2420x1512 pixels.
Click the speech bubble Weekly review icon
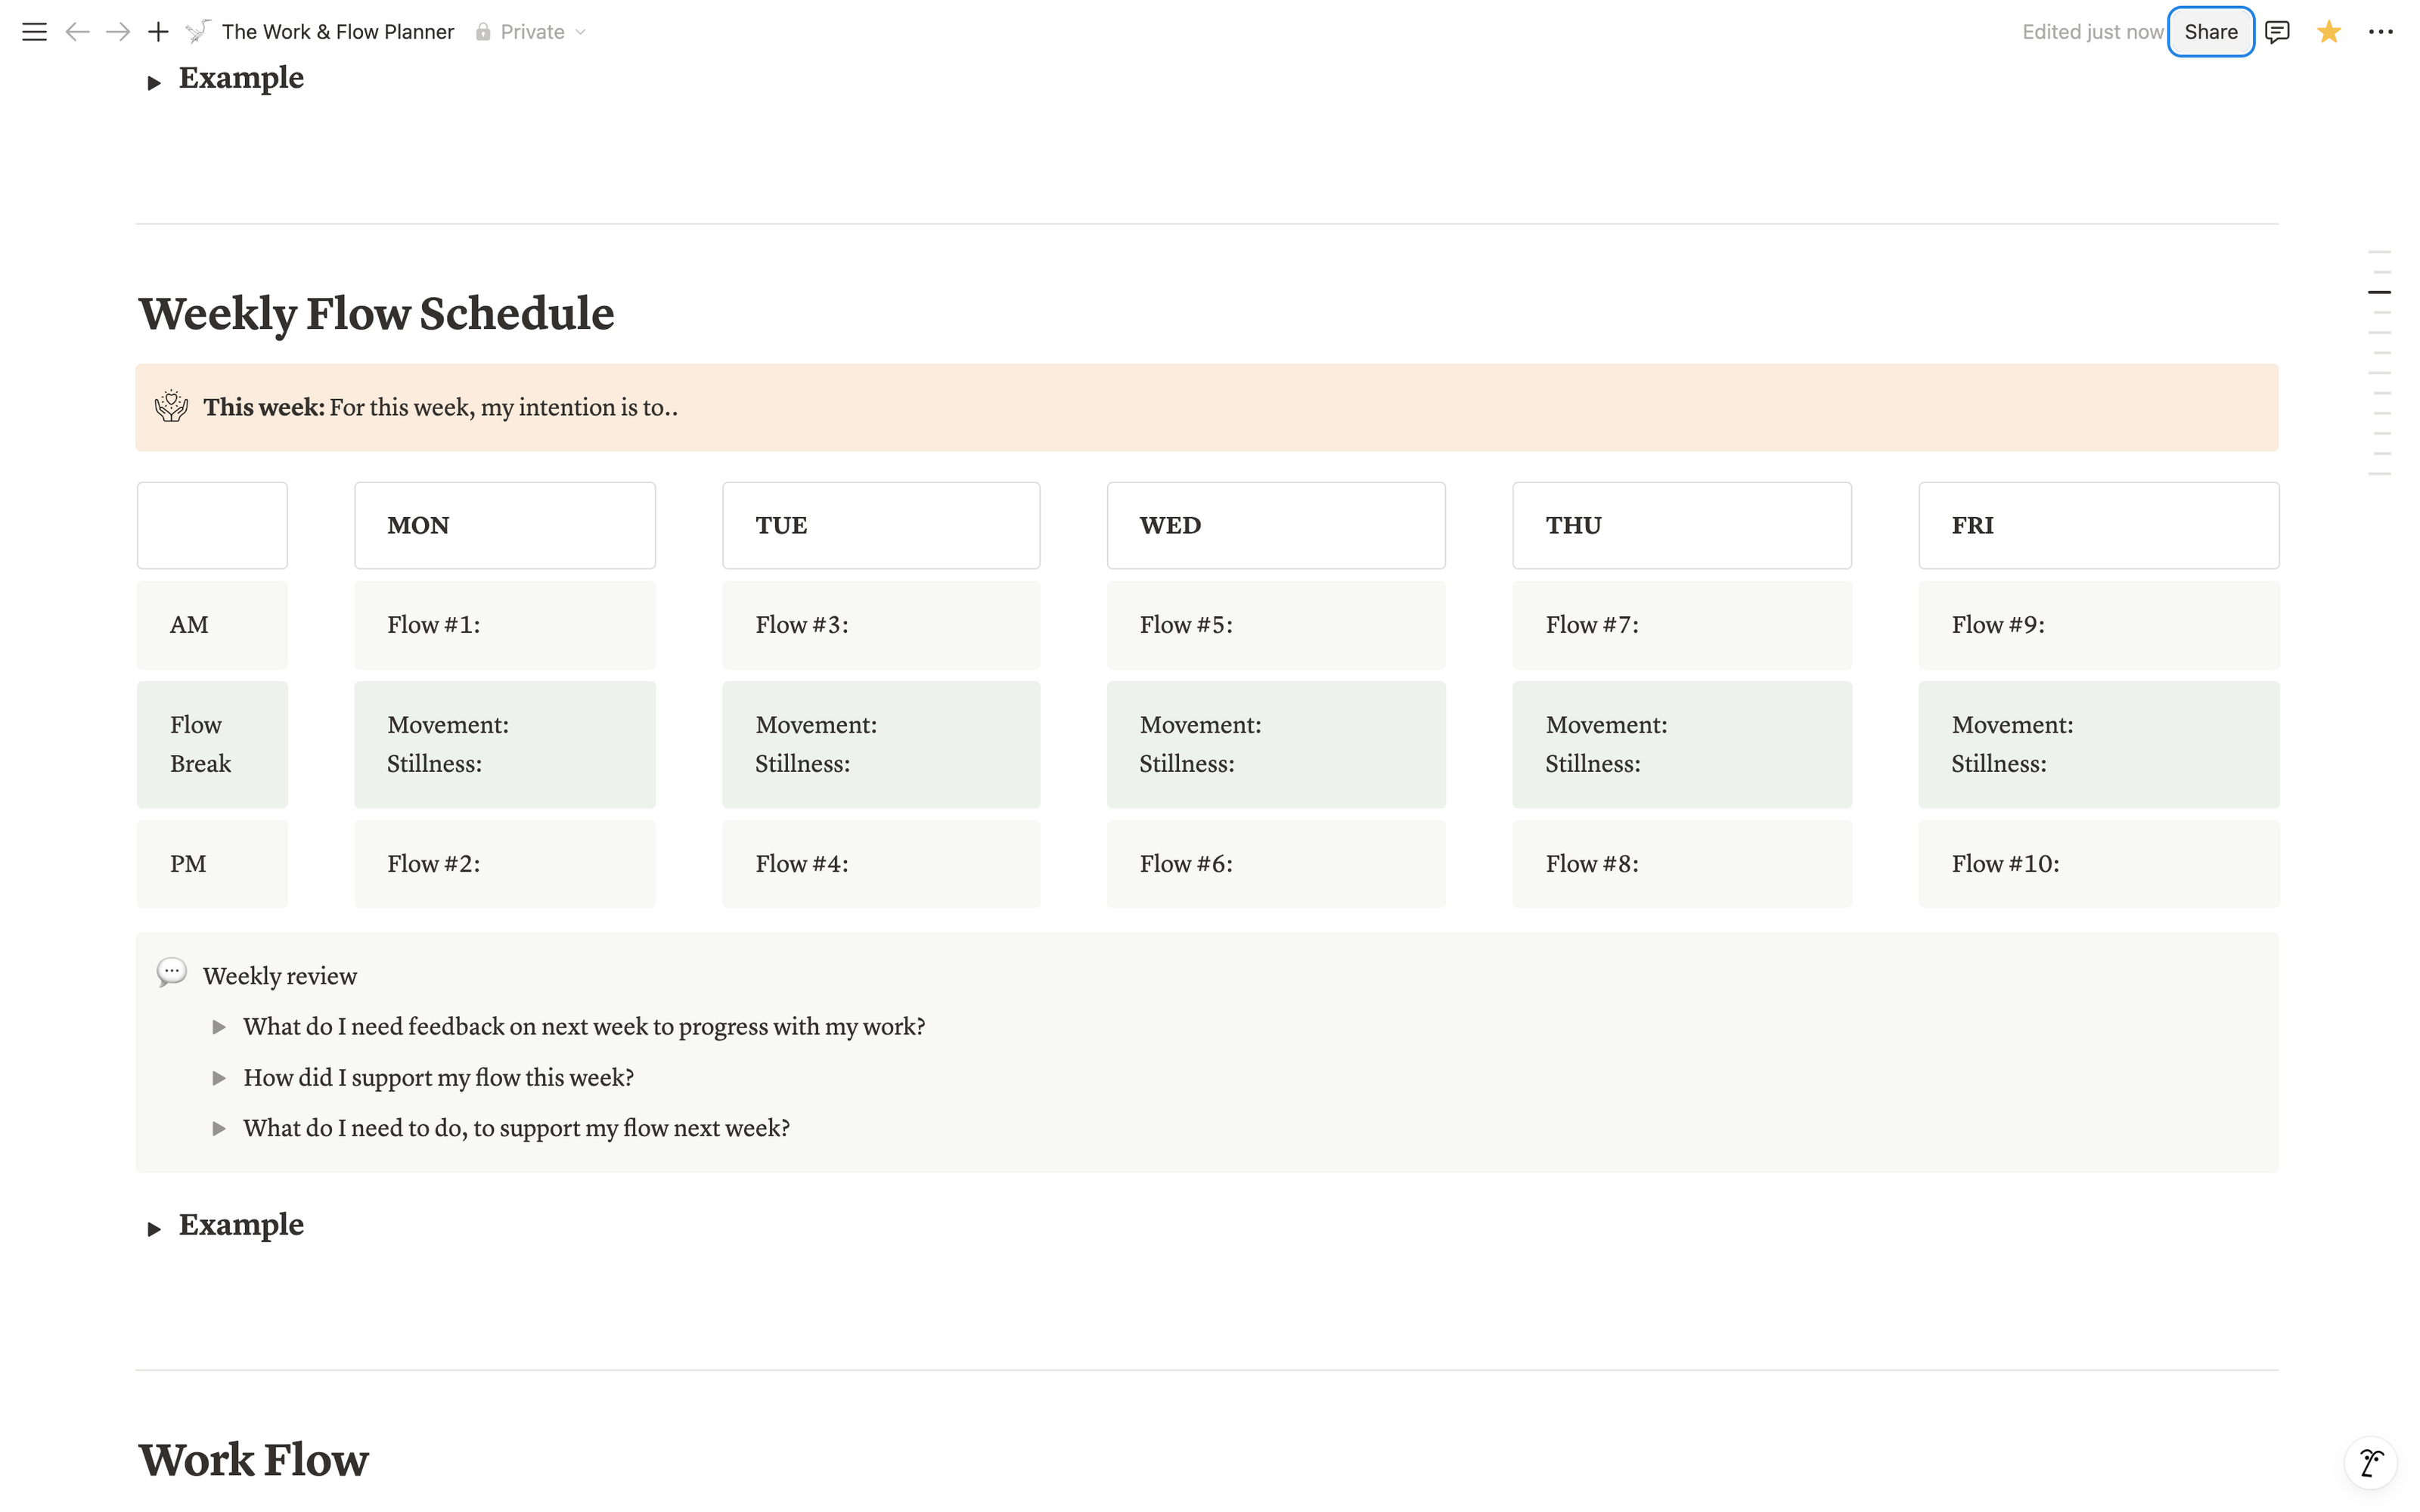pyautogui.click(x=171, y=972)
